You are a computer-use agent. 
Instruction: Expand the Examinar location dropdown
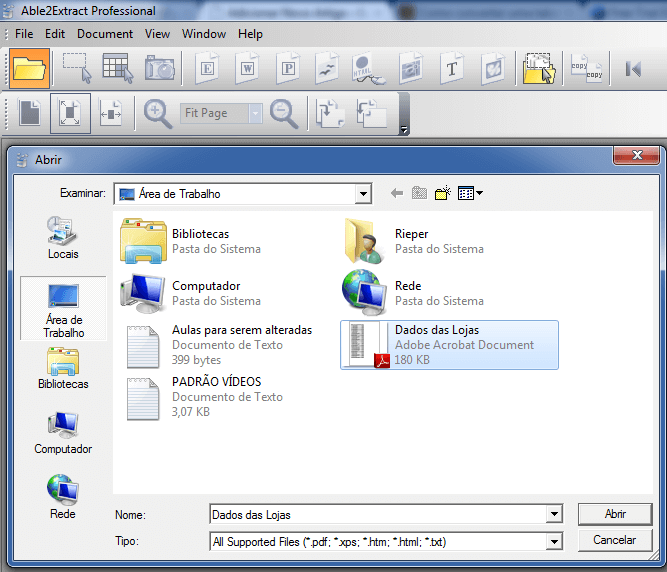click(x=363, y=194)
